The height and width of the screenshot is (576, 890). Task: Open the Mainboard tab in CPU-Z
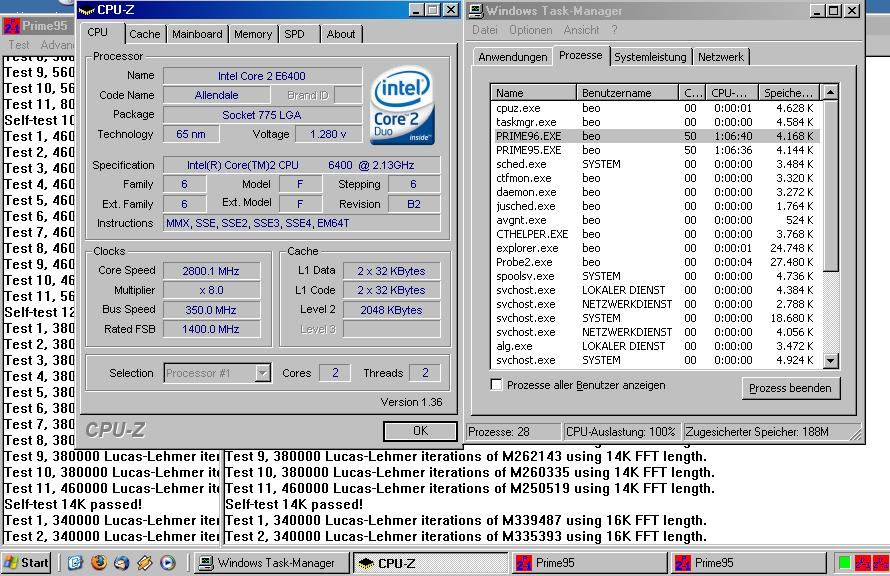coord(197,34)
